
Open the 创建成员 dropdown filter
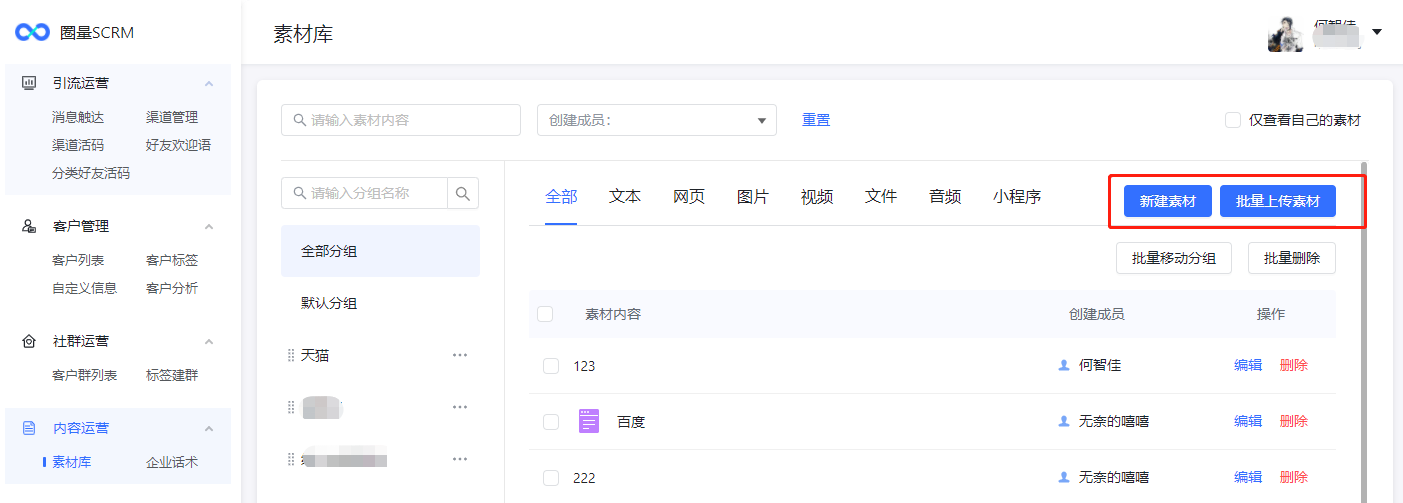656,120
